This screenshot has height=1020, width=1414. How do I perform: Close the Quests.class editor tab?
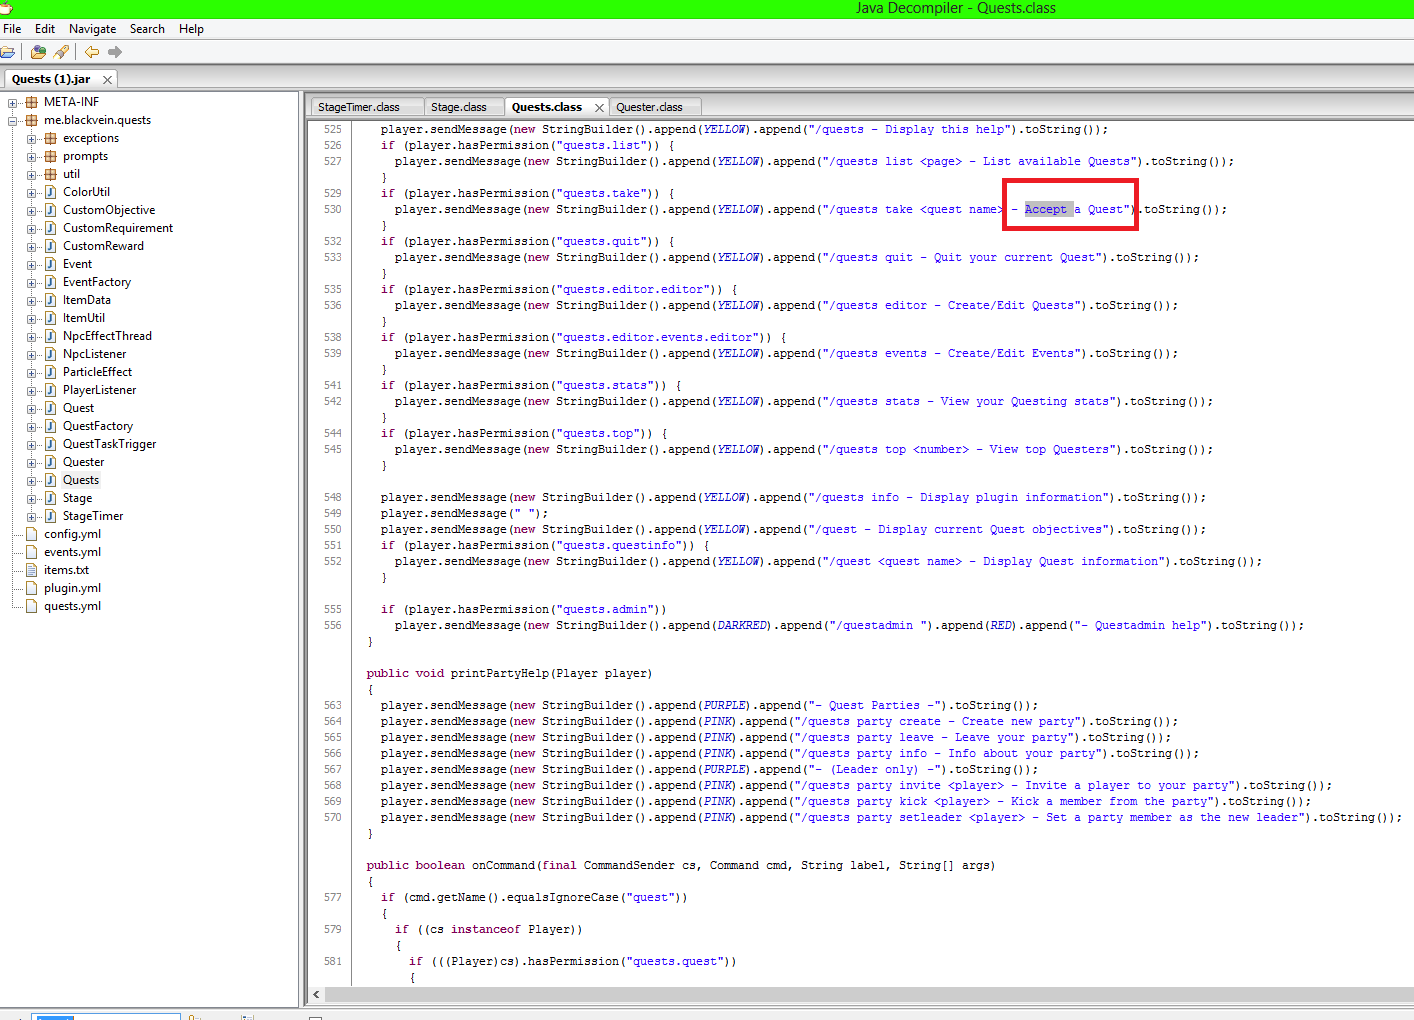pos(599,108)
